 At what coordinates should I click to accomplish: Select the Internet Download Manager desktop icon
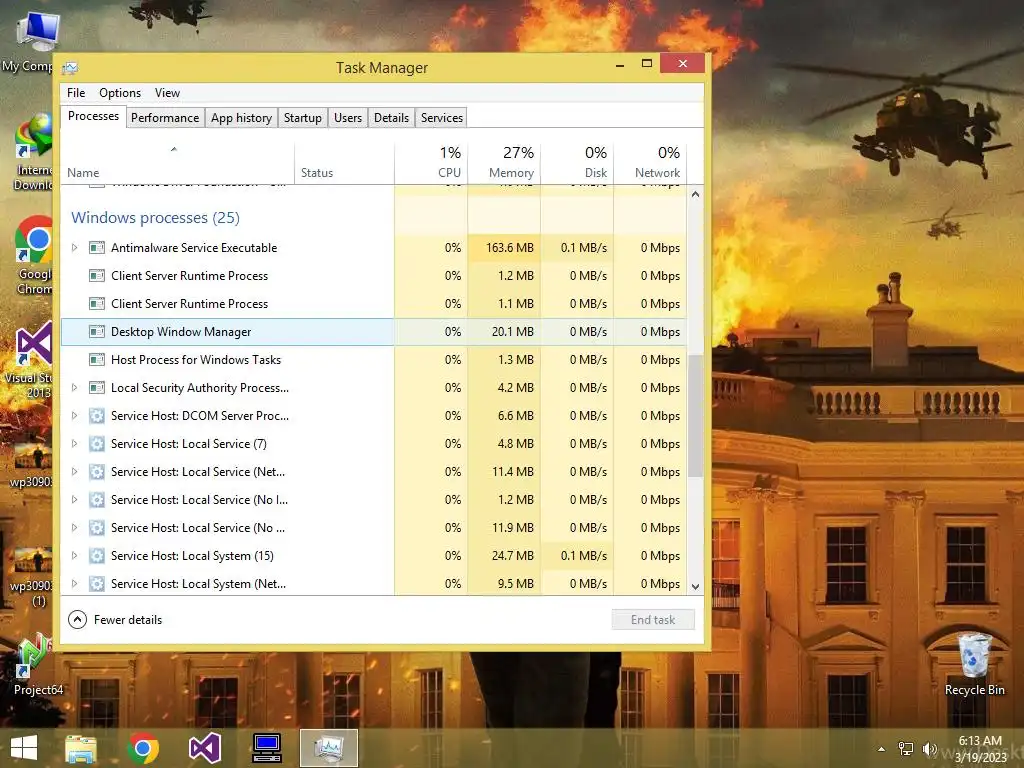(33, 152)
